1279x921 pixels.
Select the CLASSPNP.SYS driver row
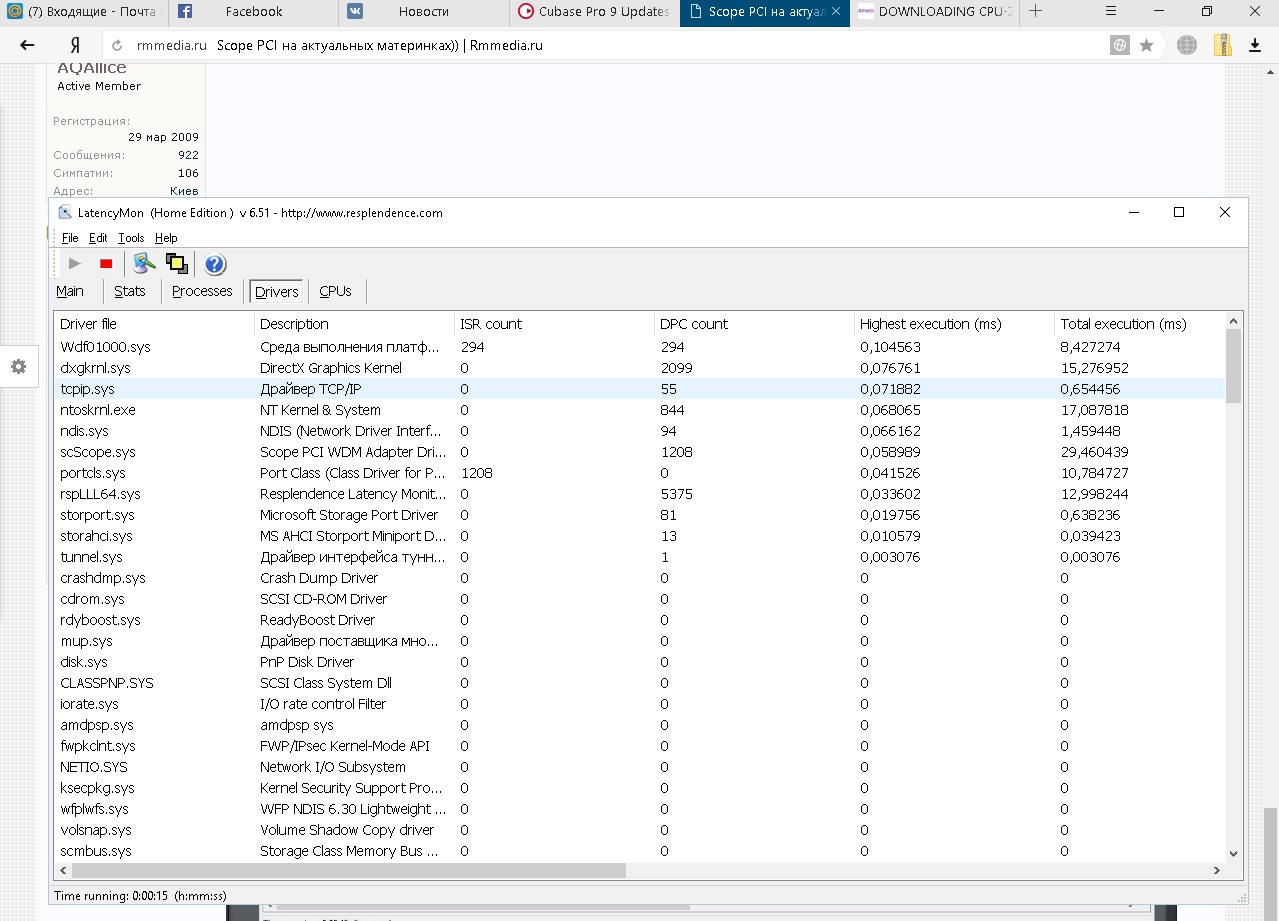pyautogui.click(x=640, y=683)
